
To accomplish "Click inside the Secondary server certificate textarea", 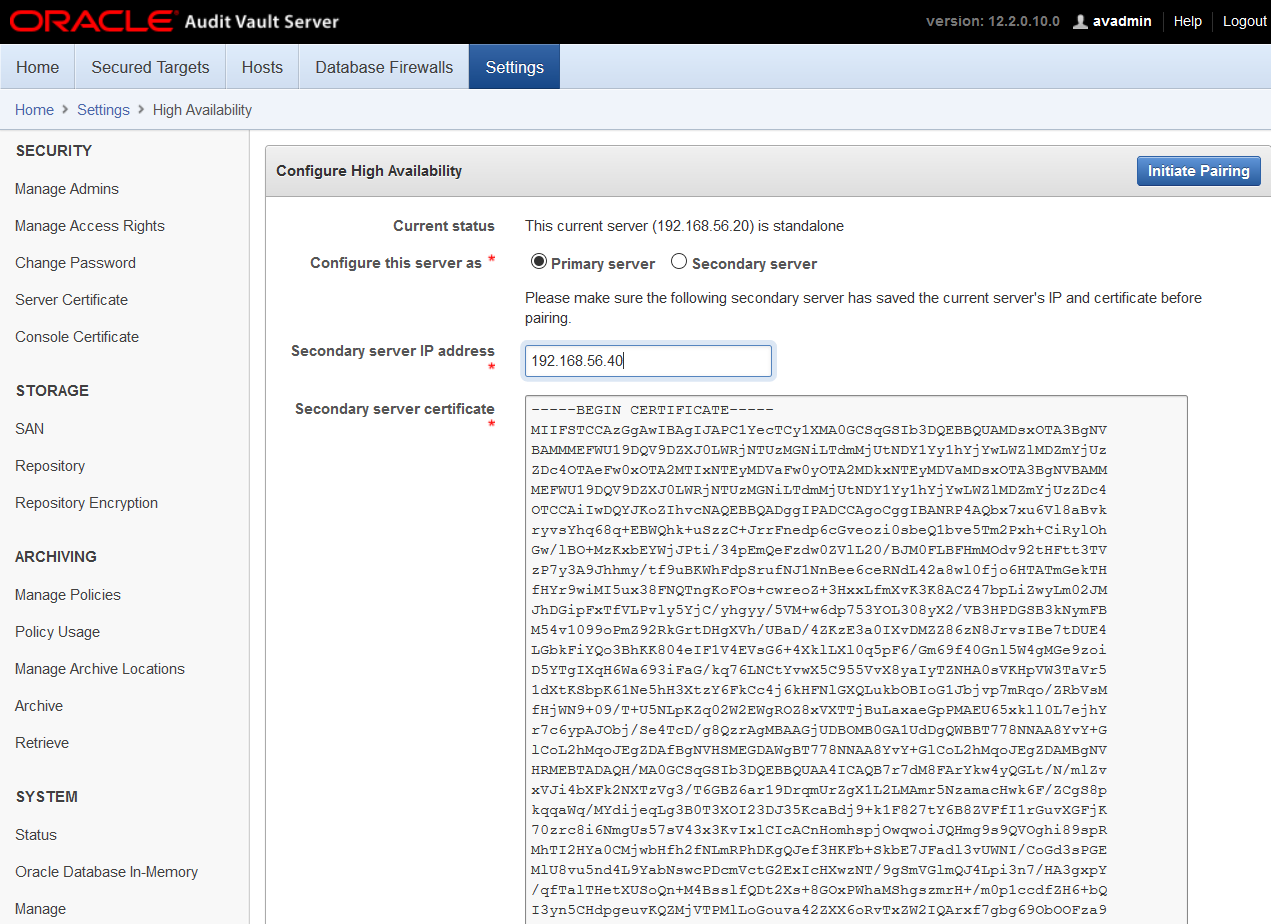I will click(856, 660).
